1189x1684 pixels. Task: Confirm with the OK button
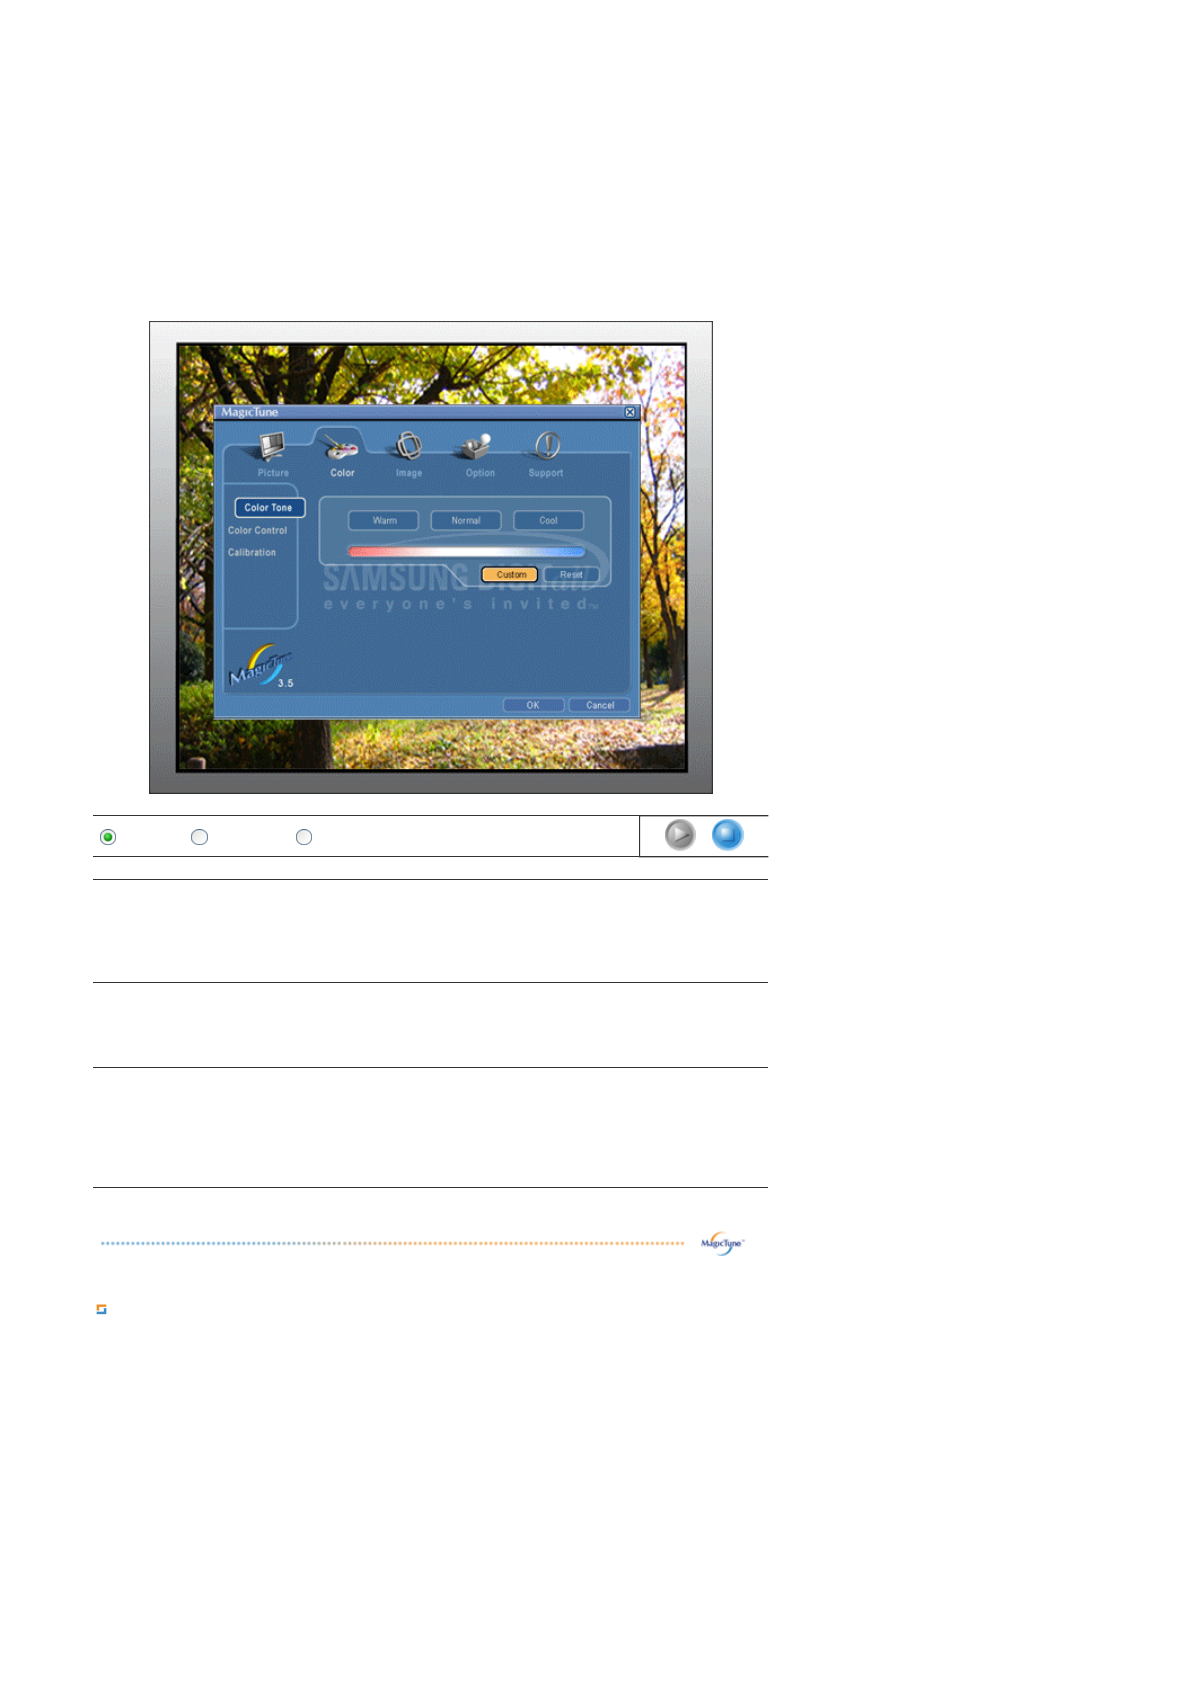533,705
